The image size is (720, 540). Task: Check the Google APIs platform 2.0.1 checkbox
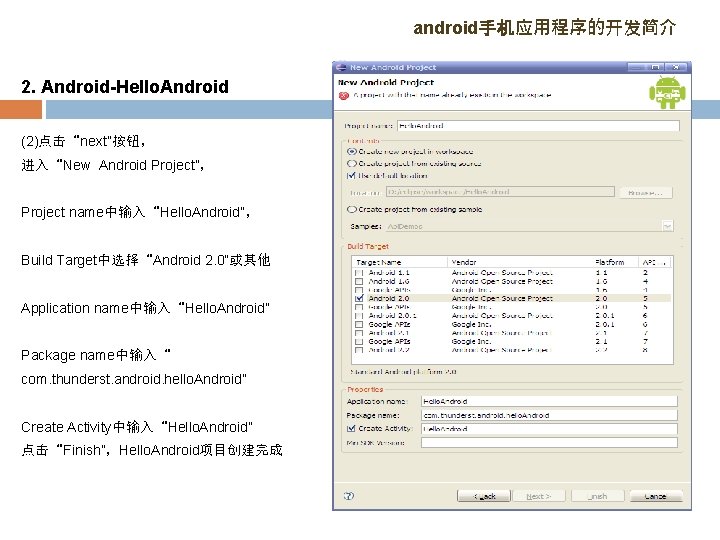click(359, 324)
